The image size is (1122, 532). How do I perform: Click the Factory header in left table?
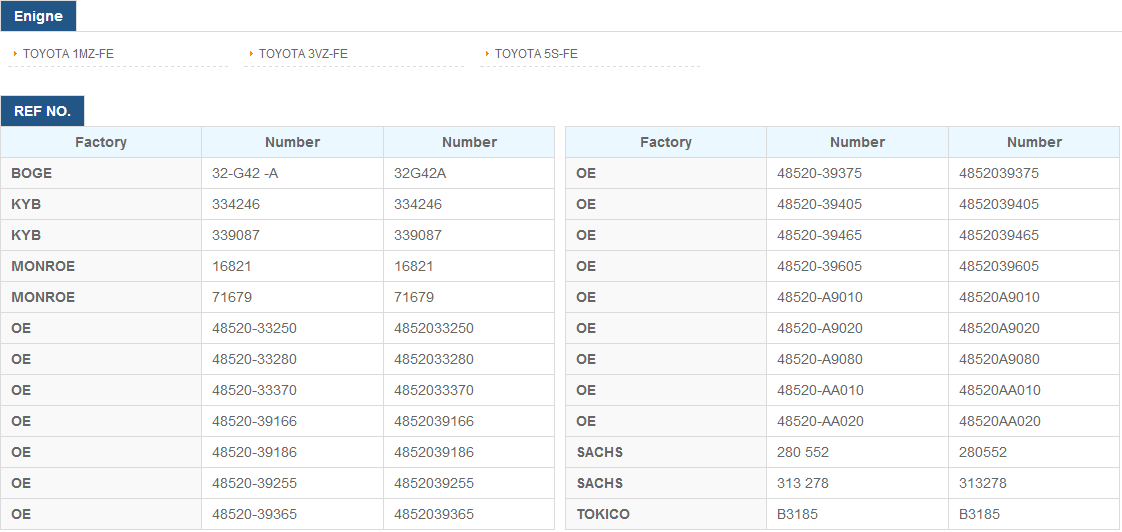click(101, 142)
